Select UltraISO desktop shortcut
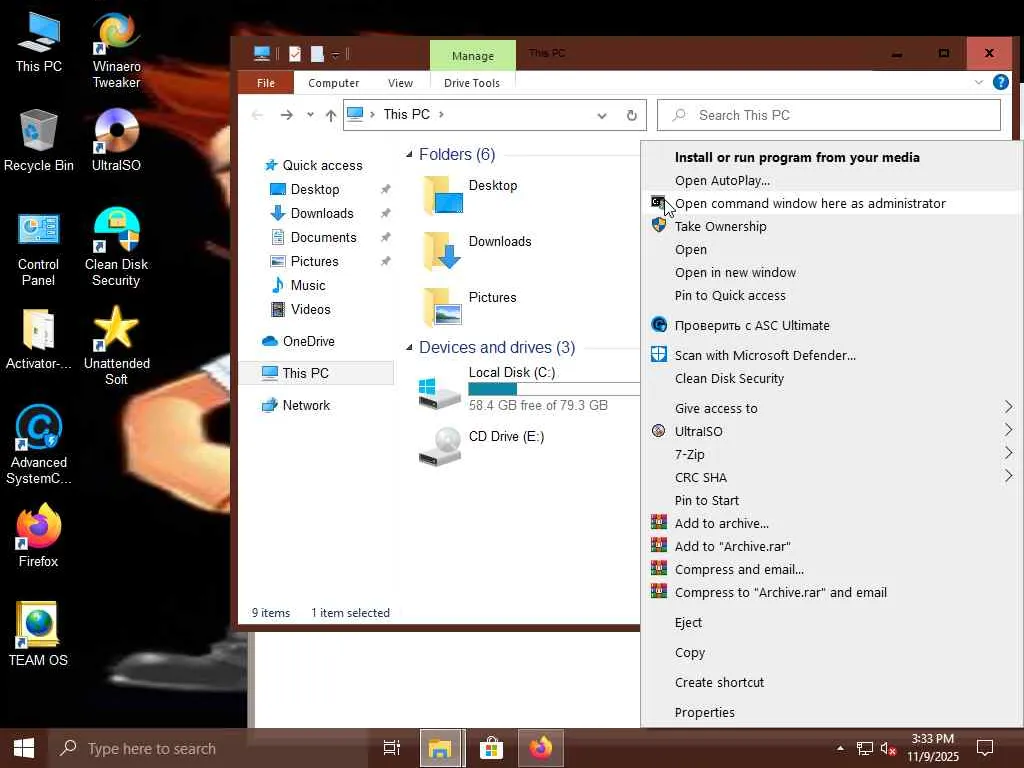The height and width of the screenshot is (768, 1024). pyautogui.click(x=116, y=140)
